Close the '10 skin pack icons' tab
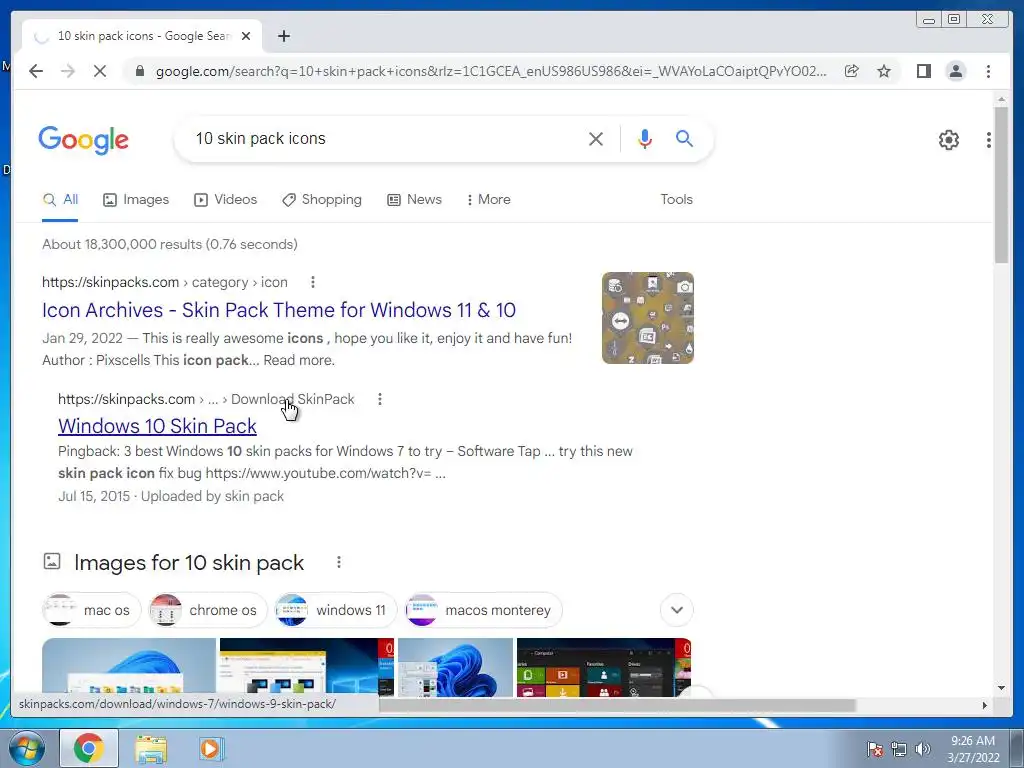This screenshot has height=768, width=1024. [x=246, y=36]
